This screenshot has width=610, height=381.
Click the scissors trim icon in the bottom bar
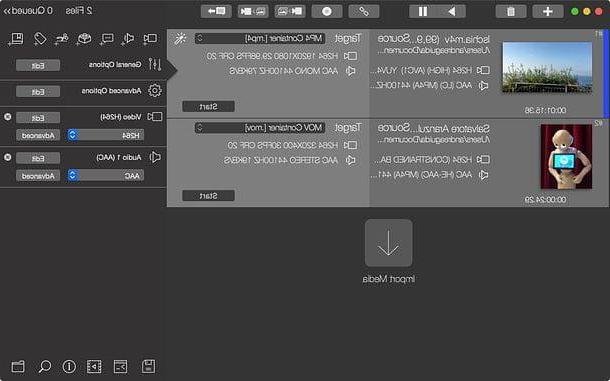point(121,366)
